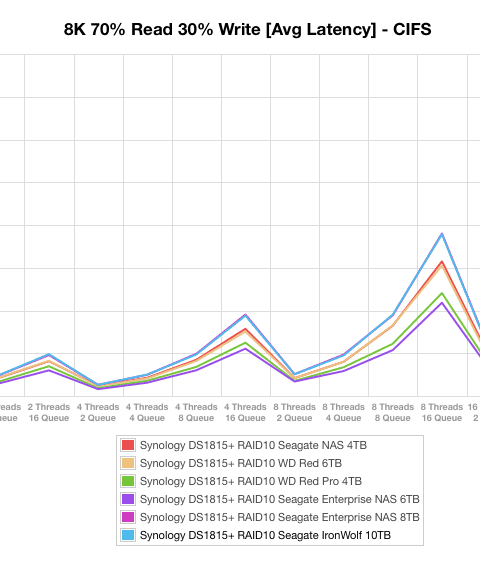Image resolution: width=480 pixels, height=574 pixels.
Task: Select the 4 Threads 8 Queue axis label
Action: (x=196, y=413)
